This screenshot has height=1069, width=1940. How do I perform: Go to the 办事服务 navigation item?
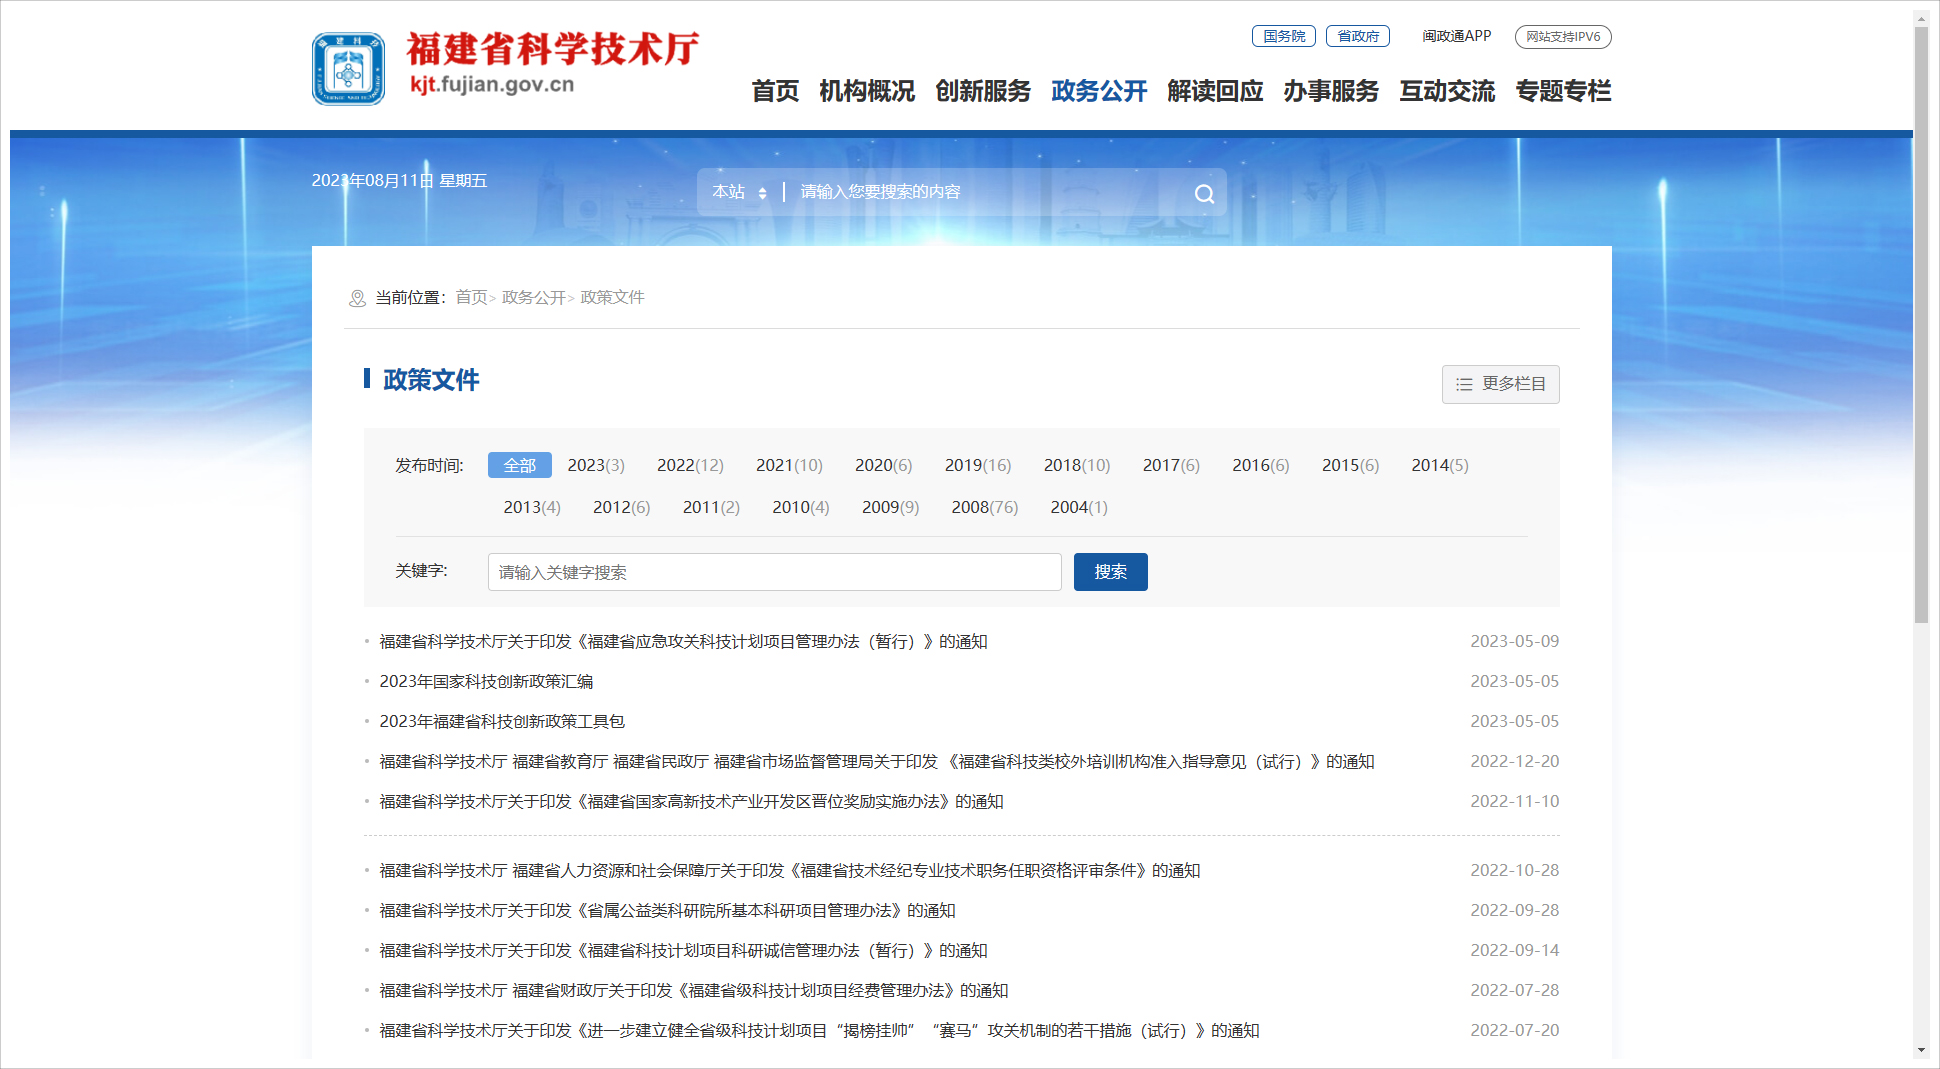(1330, 91)
